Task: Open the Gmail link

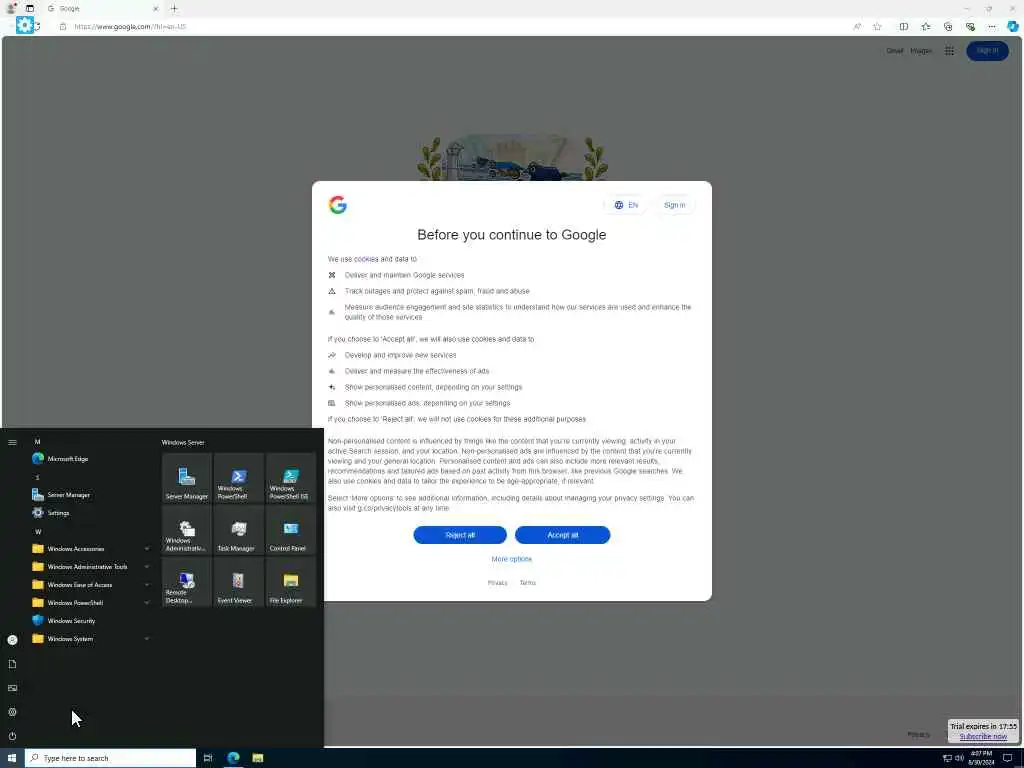Action: [894, 51]
